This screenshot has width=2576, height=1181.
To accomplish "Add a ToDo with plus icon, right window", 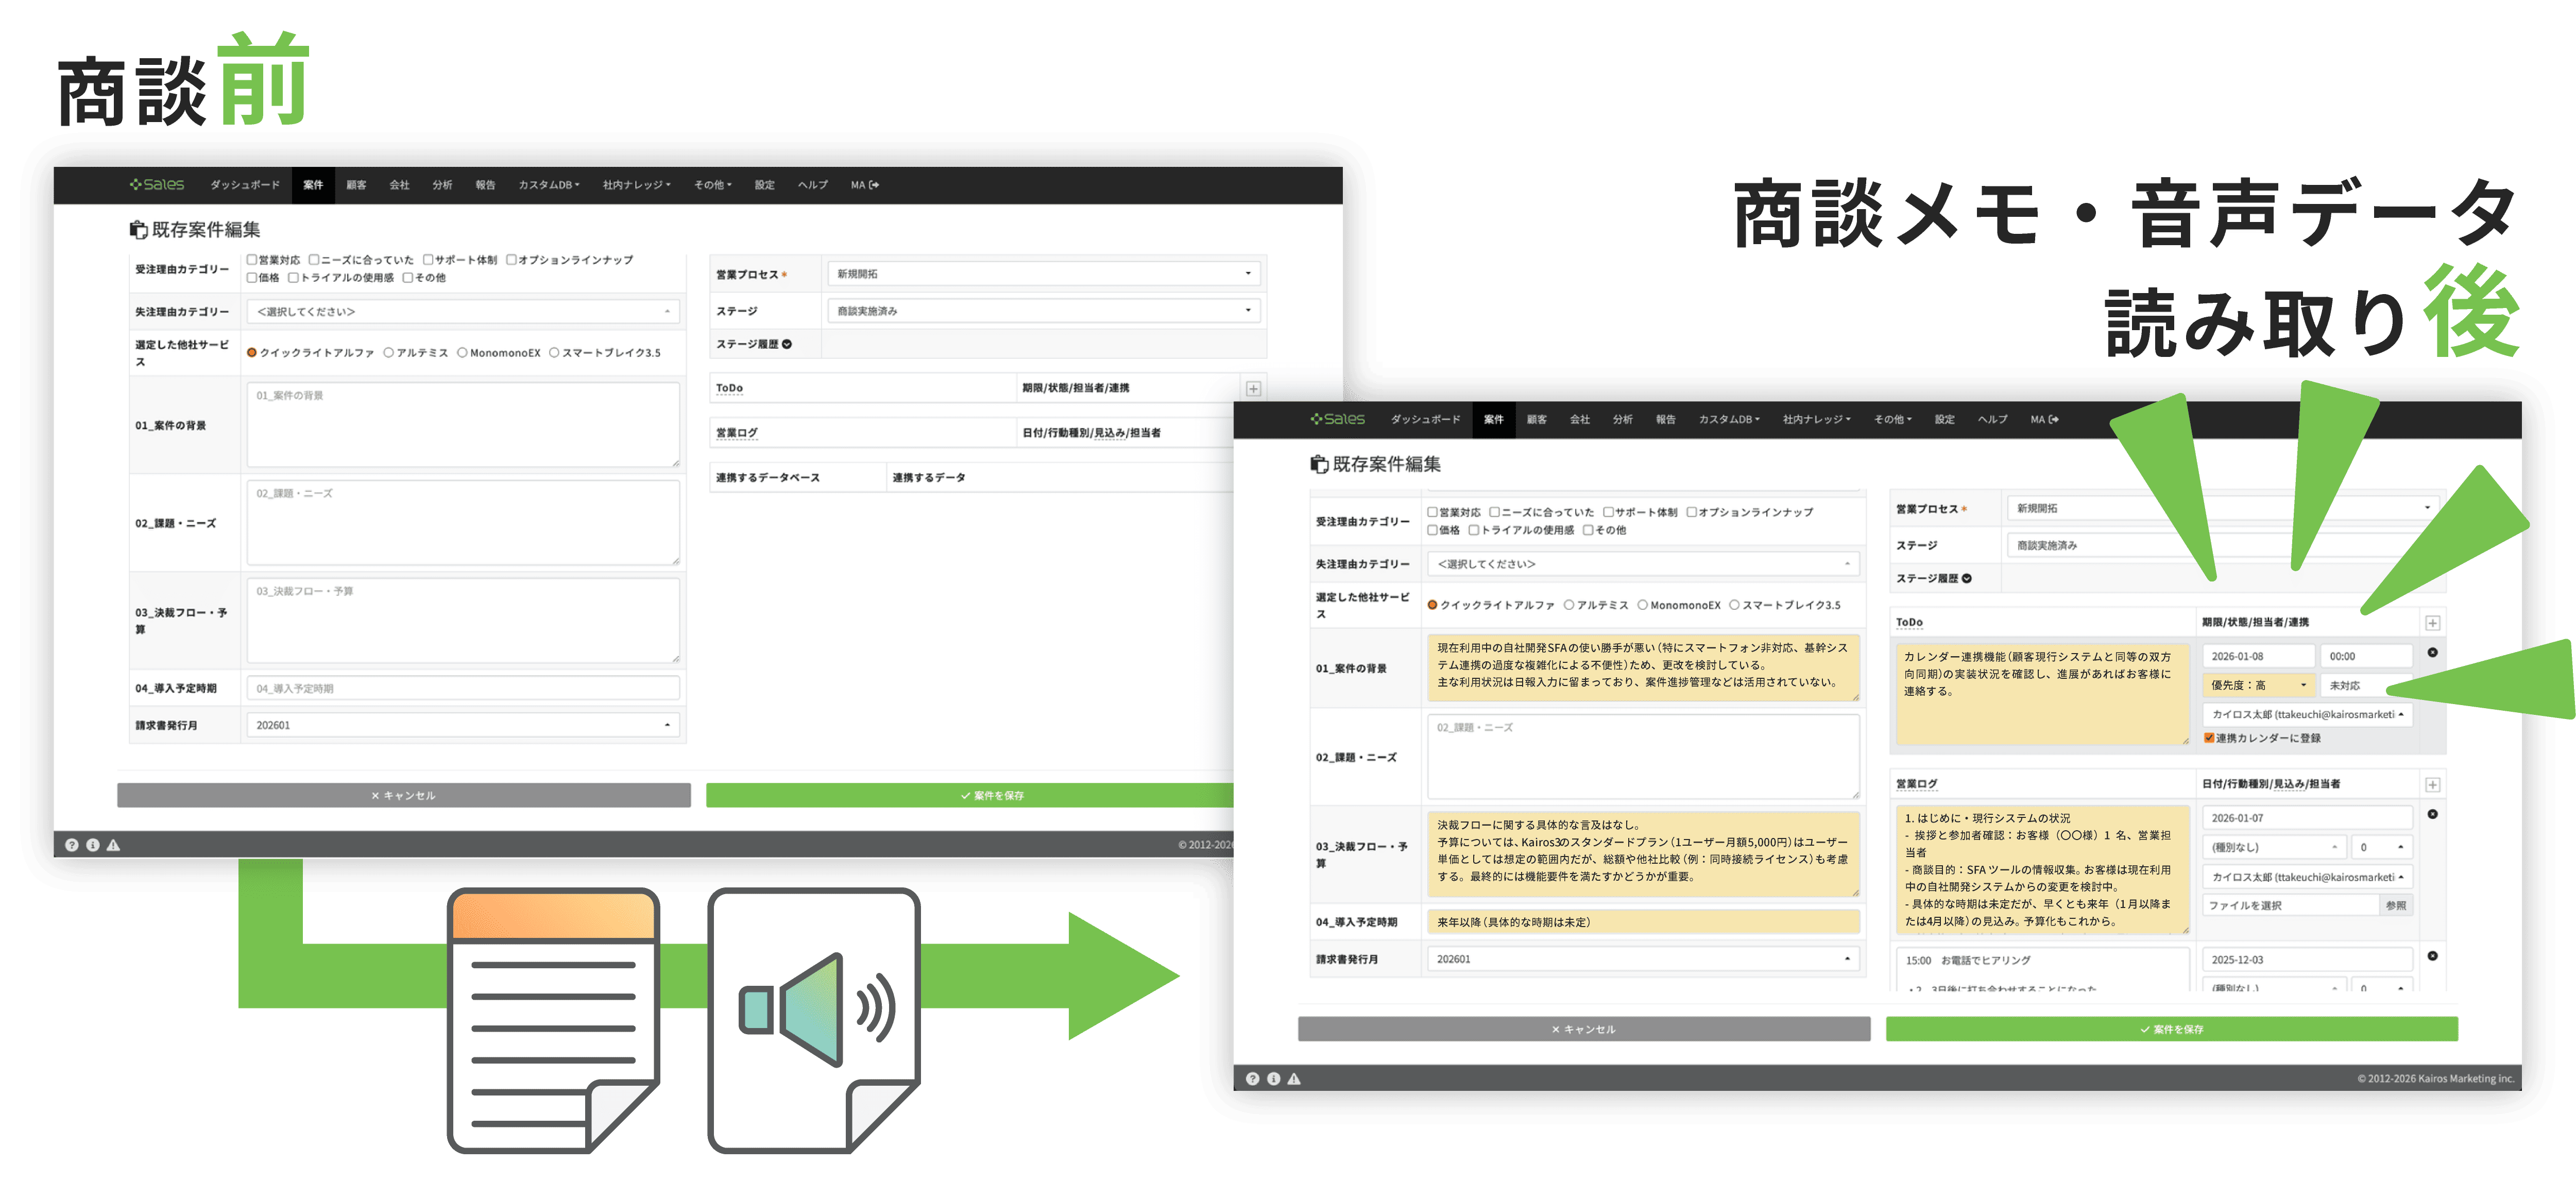I will point(2433,623).
